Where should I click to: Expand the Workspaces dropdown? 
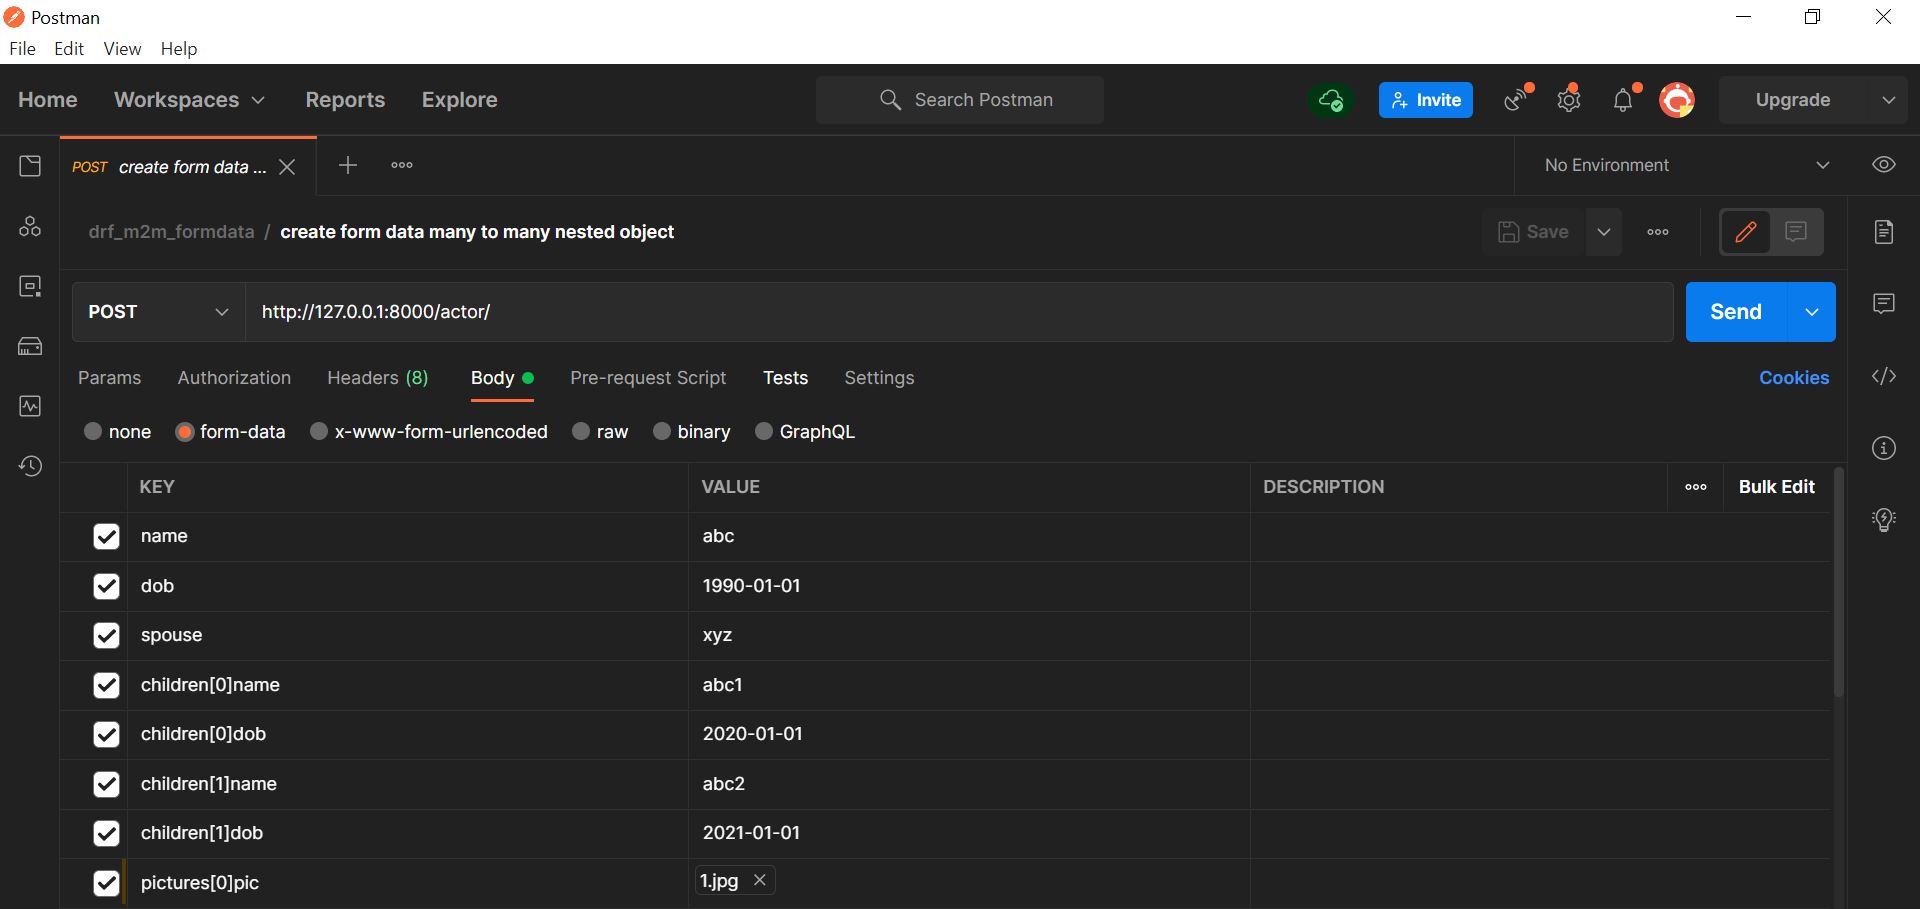(190, 100)
